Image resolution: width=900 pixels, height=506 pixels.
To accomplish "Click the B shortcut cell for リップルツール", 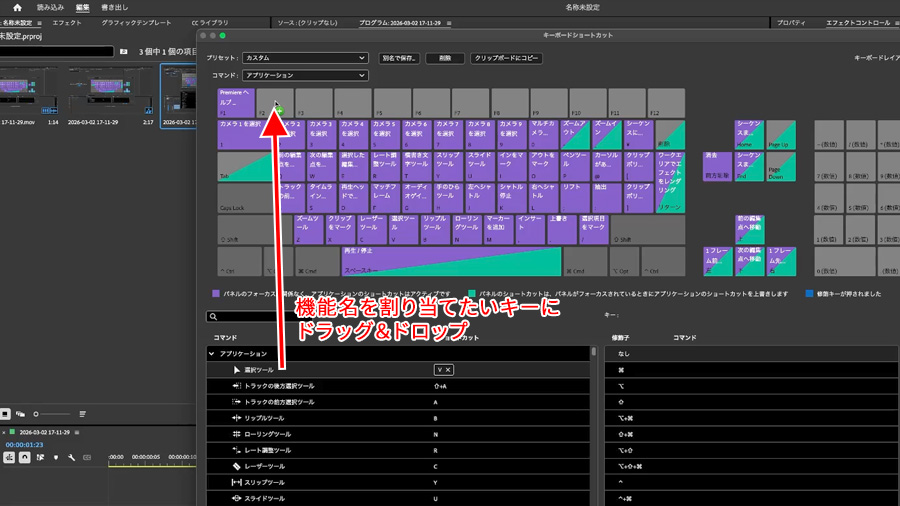I will [x=436, y=418].
